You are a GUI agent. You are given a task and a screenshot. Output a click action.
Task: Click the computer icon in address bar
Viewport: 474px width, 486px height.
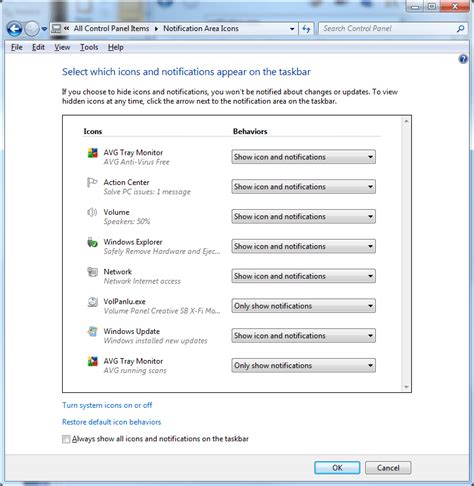pyautogui.click(x=56, y=29)
